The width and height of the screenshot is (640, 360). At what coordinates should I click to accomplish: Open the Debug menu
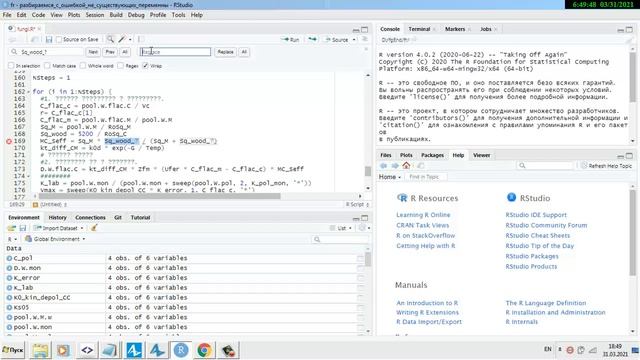[x=136, y=15]
